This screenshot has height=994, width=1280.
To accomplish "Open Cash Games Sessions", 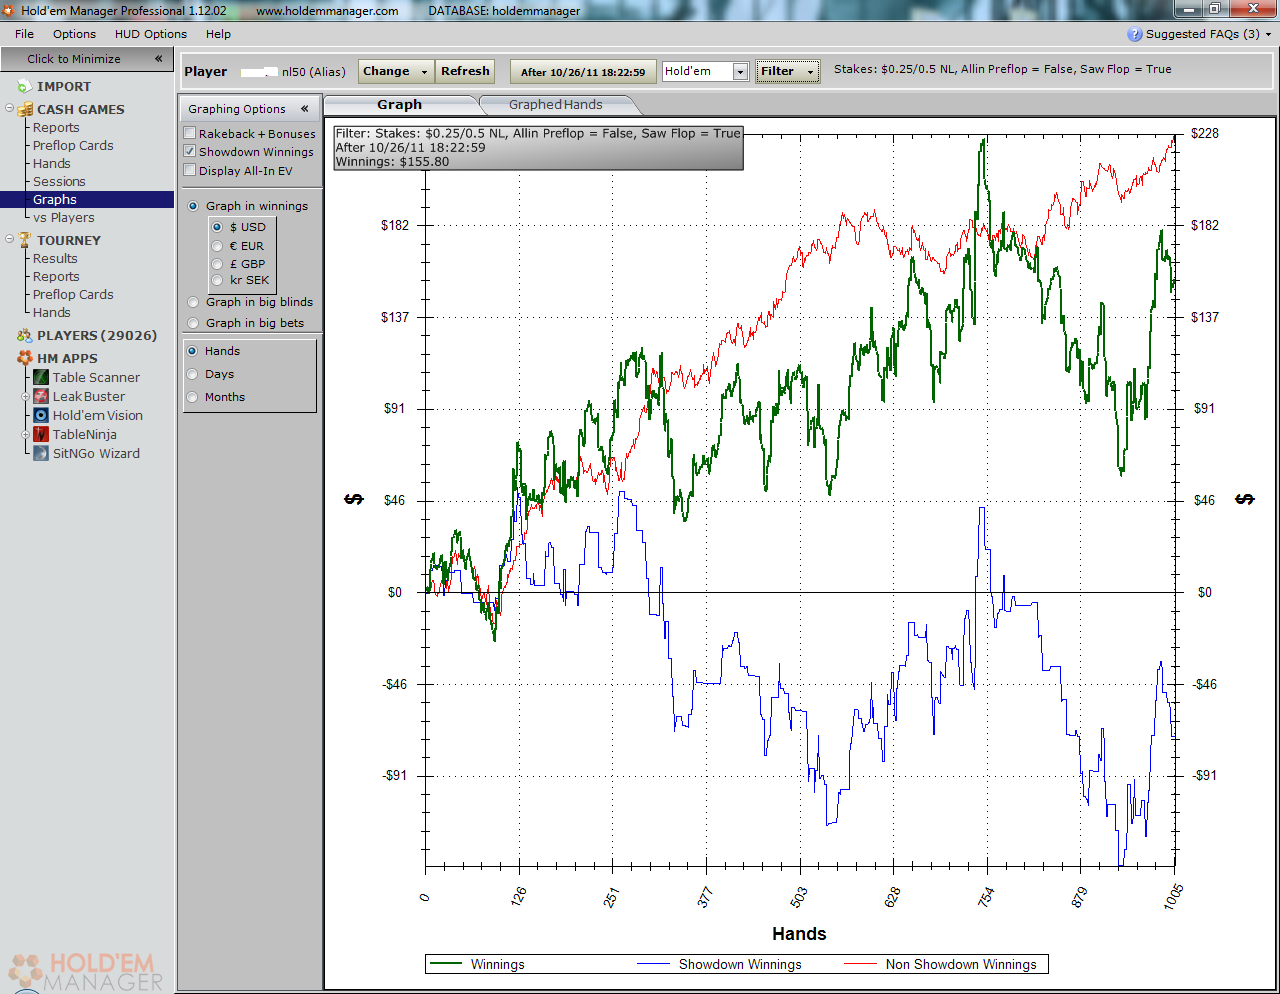I will pyautogui.click(x=59, y=181).
